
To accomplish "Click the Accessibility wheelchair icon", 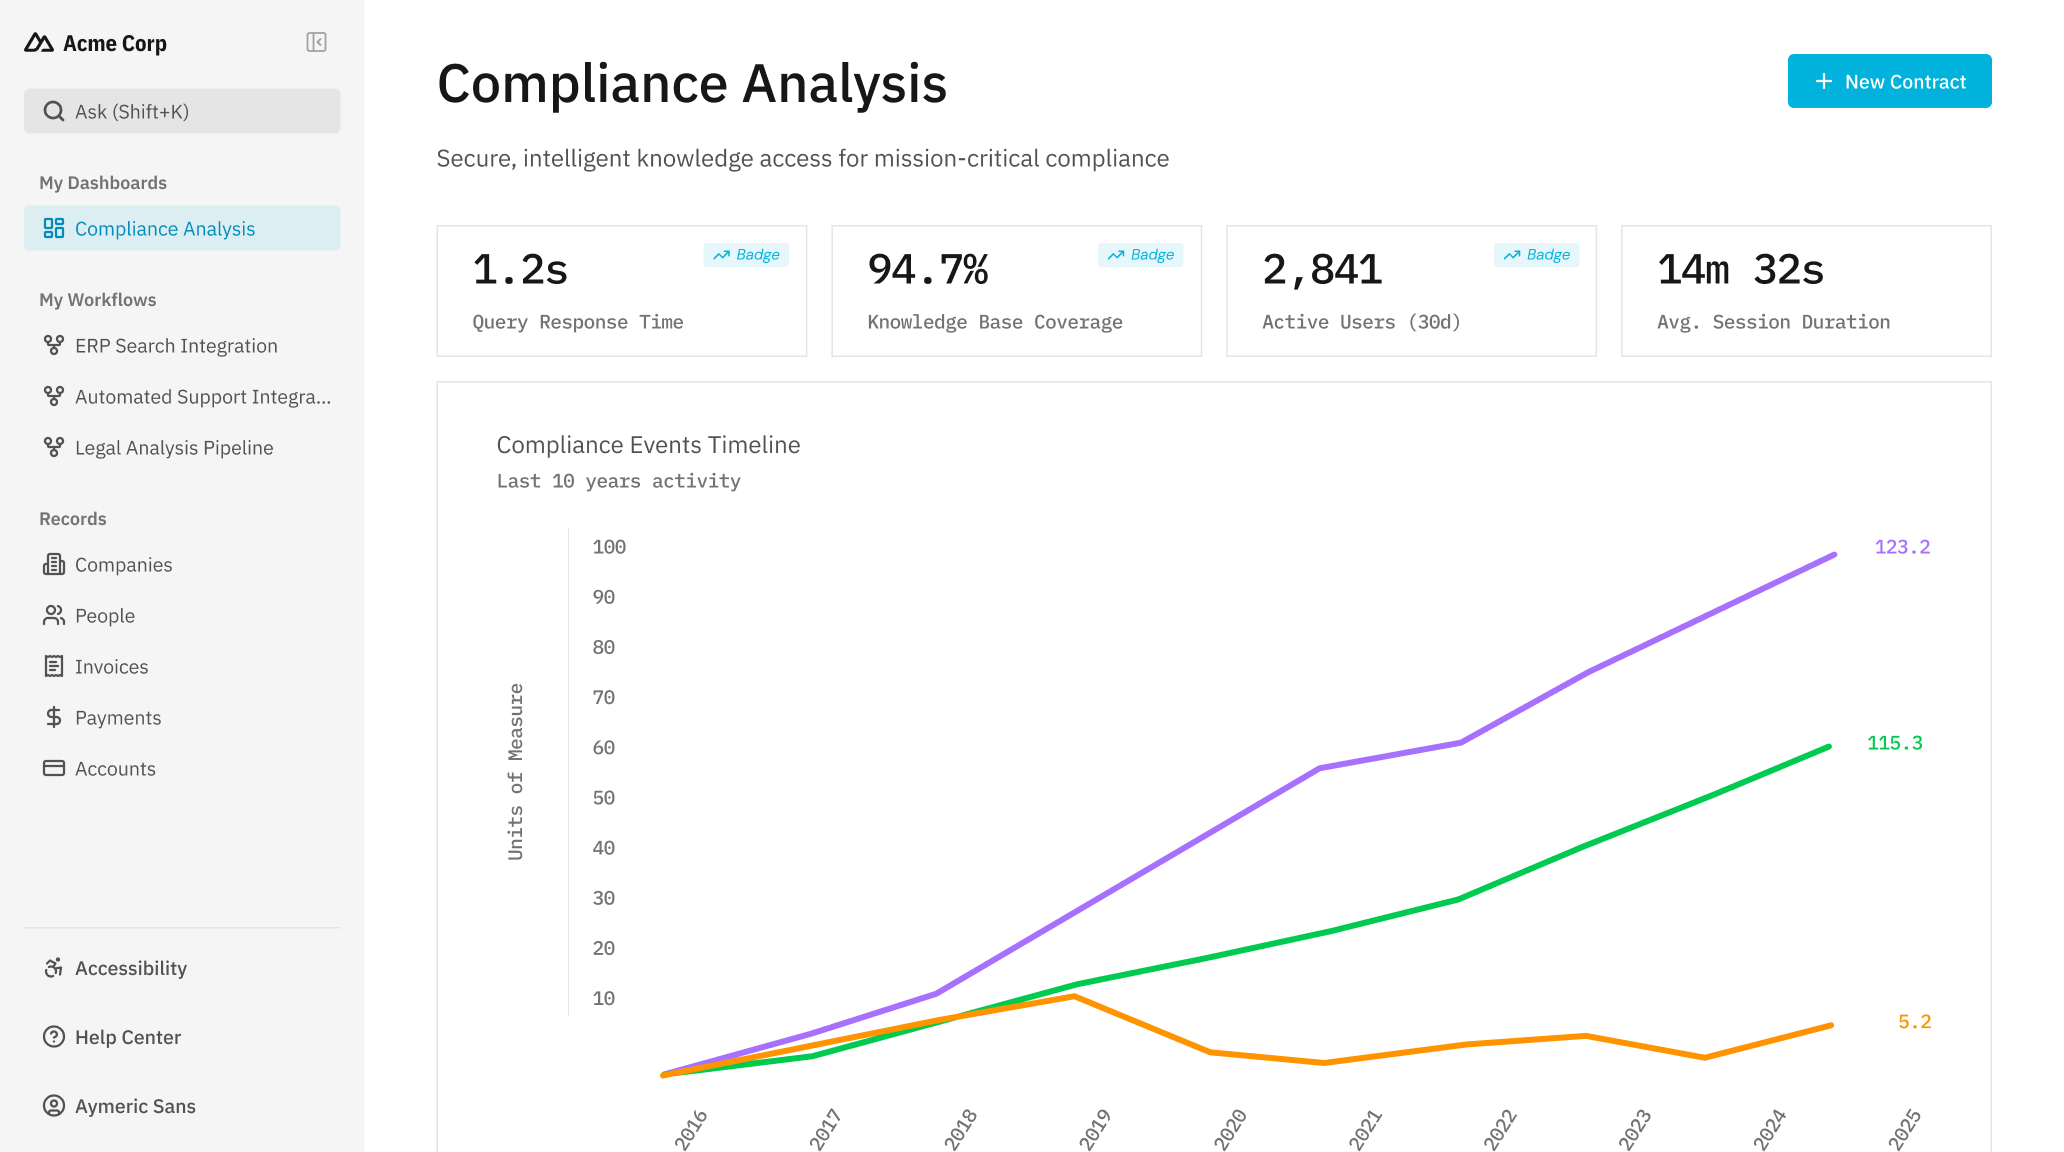I will click(54, 968).
